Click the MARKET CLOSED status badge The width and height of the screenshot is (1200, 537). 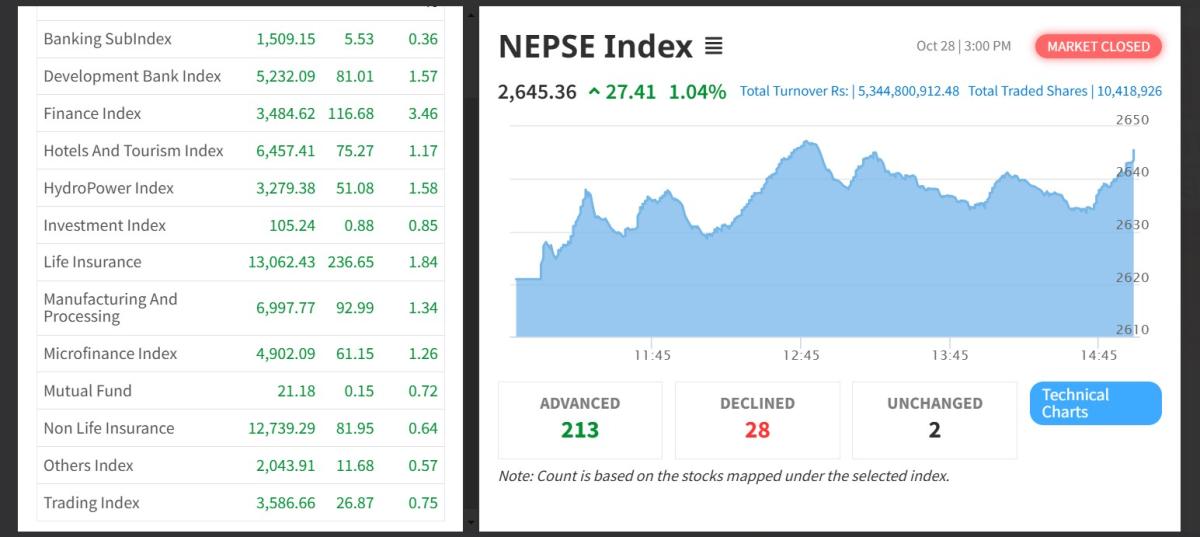tap(1098, 46)
